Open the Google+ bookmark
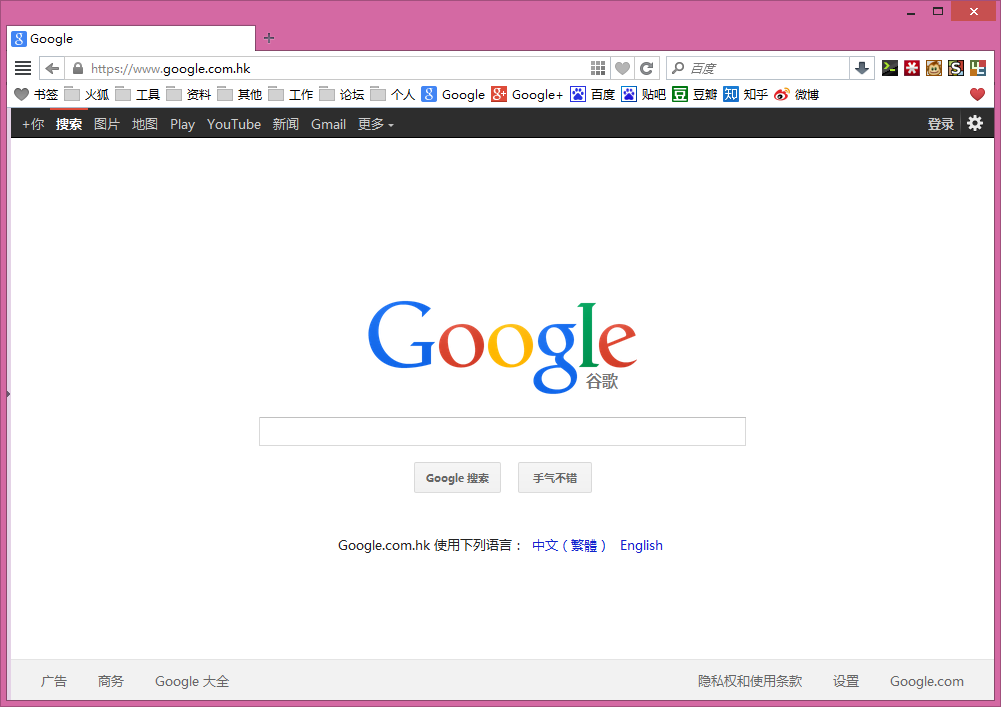The height and width of the screenshot is (707, 1001). point(527,95)
